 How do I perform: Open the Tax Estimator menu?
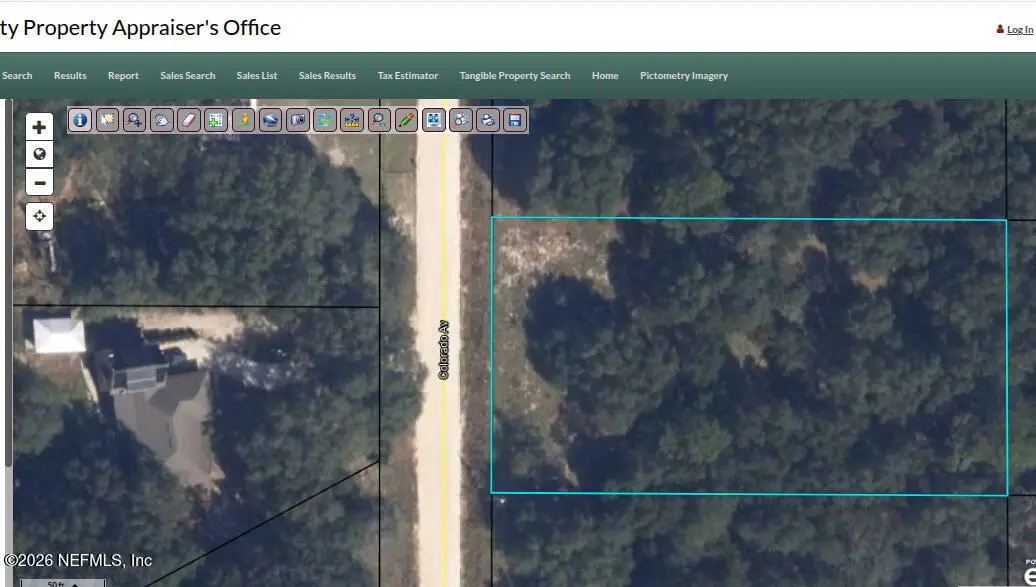tap(408, 75)
